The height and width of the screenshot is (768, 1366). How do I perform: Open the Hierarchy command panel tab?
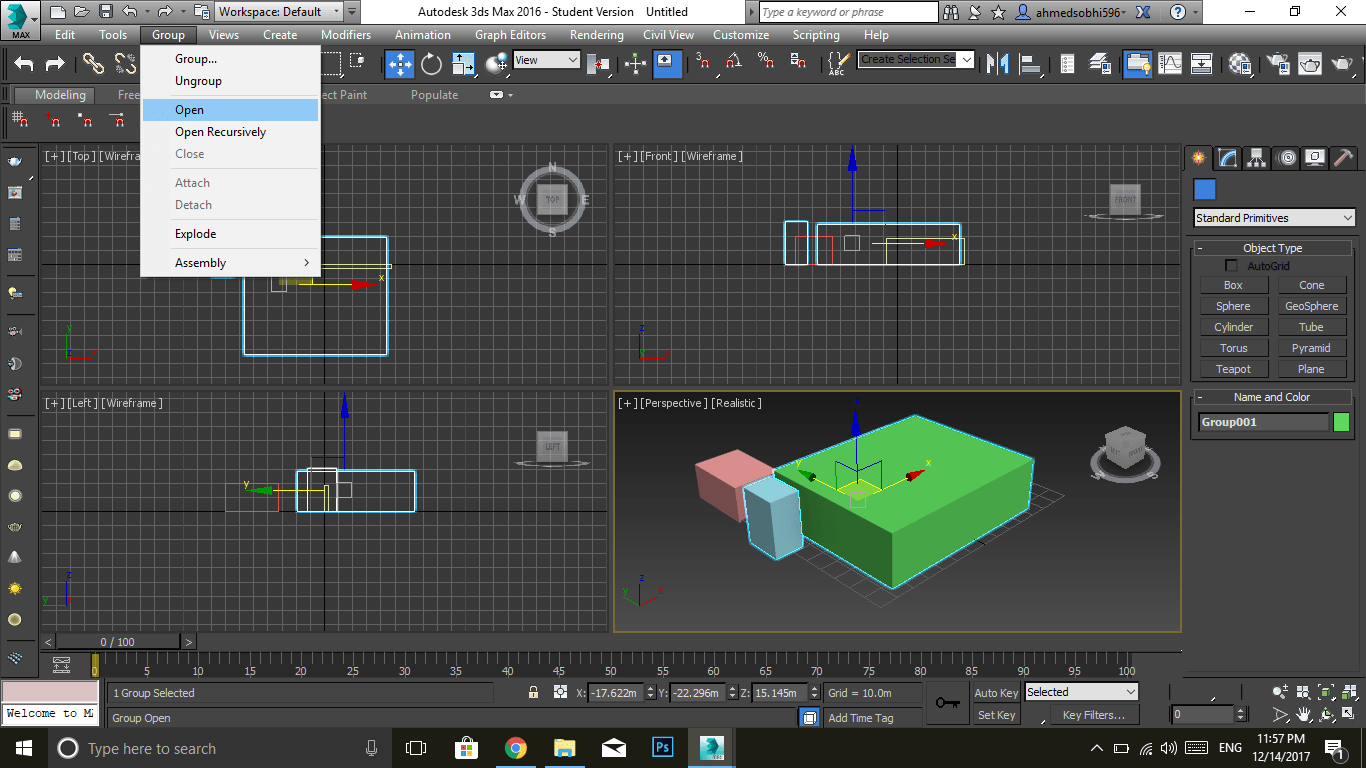1257,158
